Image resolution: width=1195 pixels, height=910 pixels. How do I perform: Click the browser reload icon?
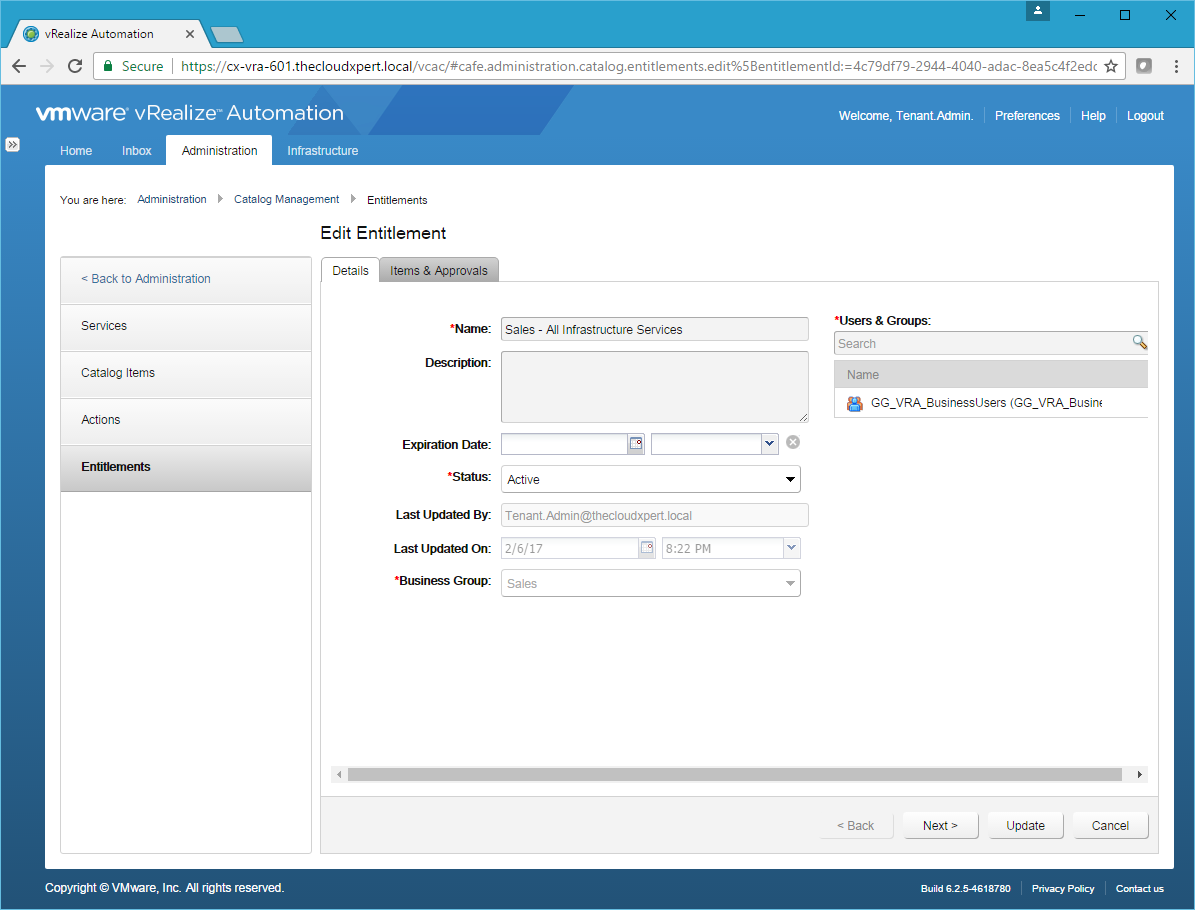(74, 66)
